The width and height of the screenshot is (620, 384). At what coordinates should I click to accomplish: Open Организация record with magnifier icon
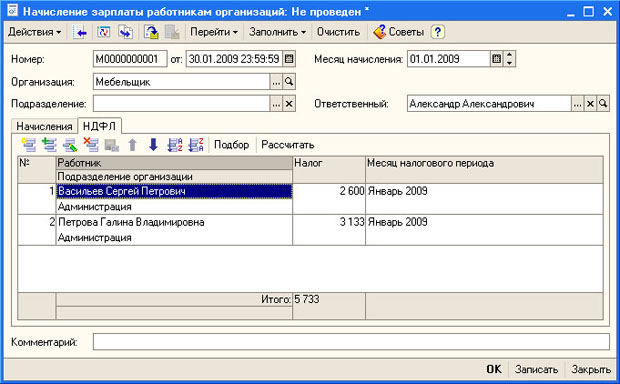[x=289, y=82]
